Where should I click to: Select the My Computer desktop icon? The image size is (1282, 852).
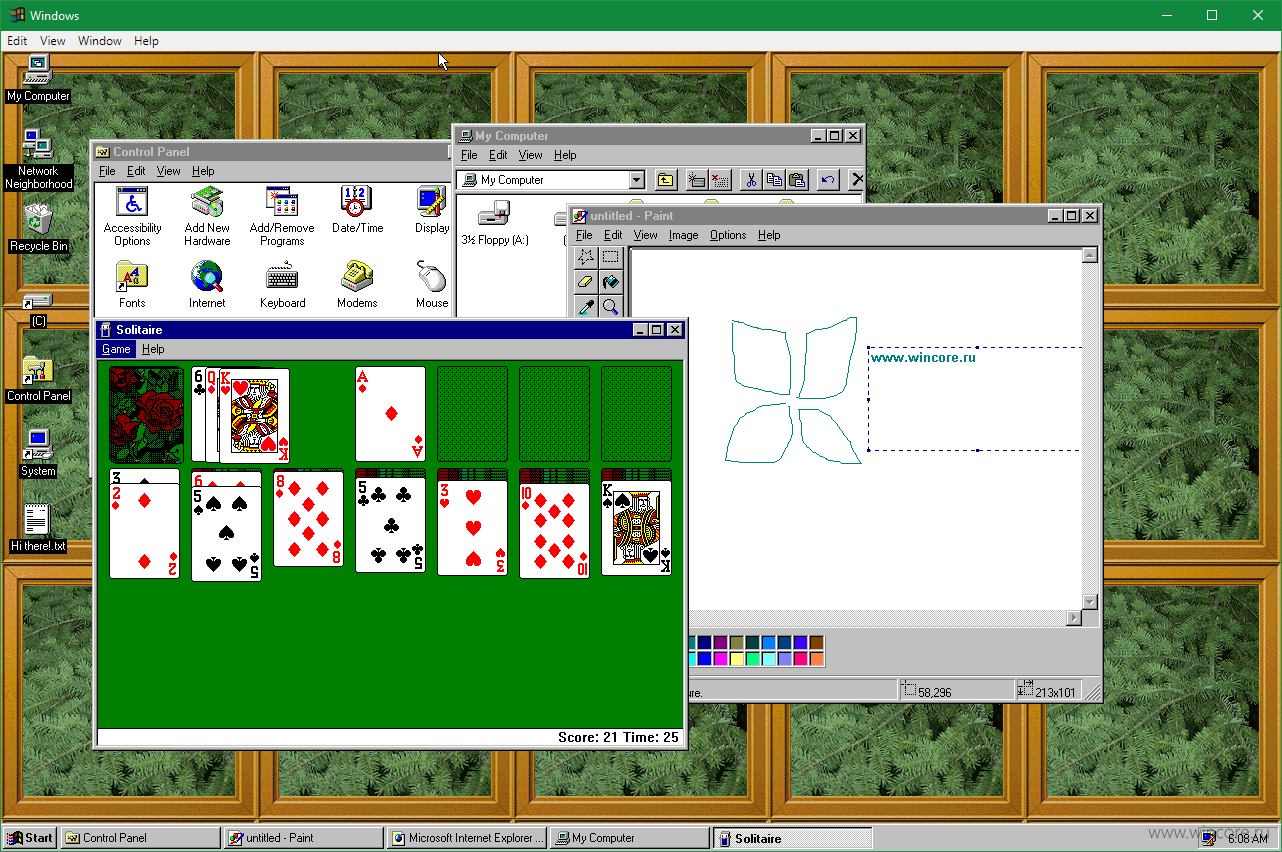pyautogui.click(x=38, y=78)
